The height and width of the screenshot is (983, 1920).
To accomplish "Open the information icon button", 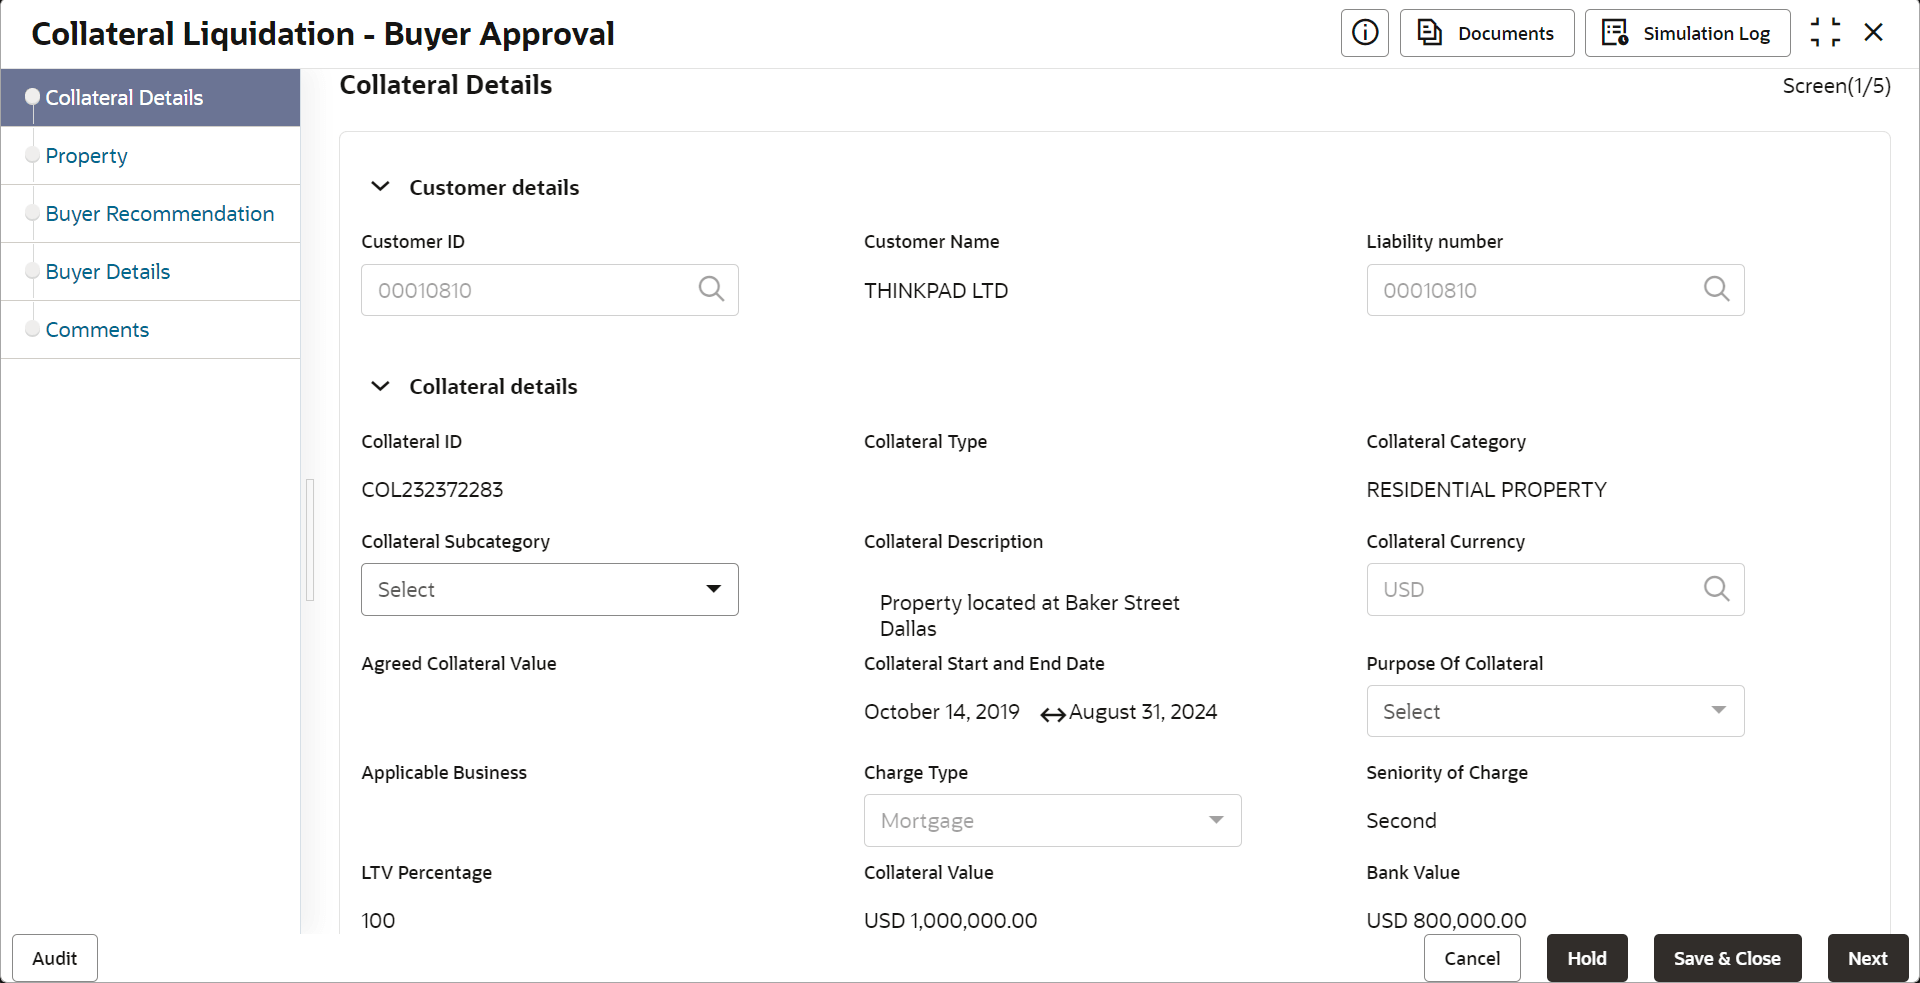I will click(x=1365, y=33).
